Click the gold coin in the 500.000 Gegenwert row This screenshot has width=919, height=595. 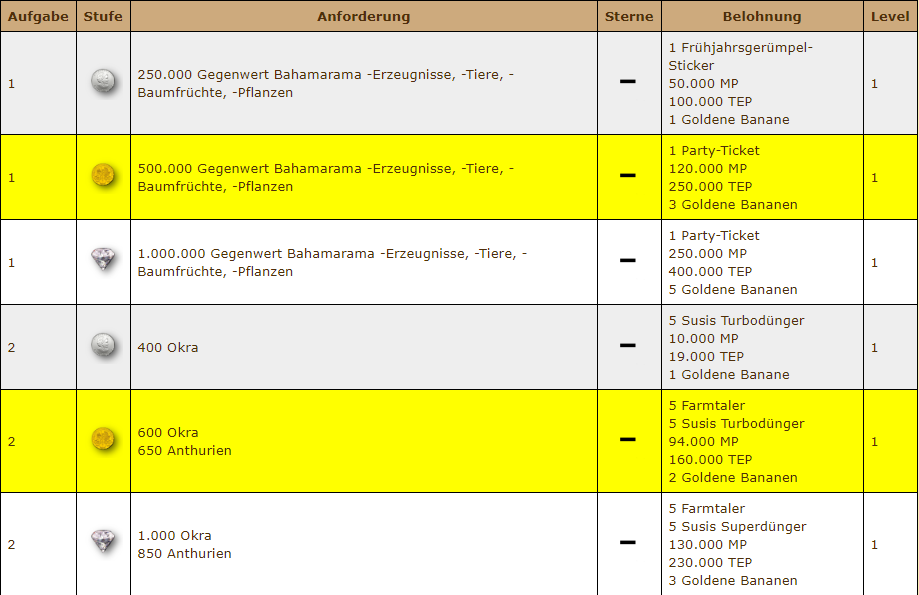[103, 175]
